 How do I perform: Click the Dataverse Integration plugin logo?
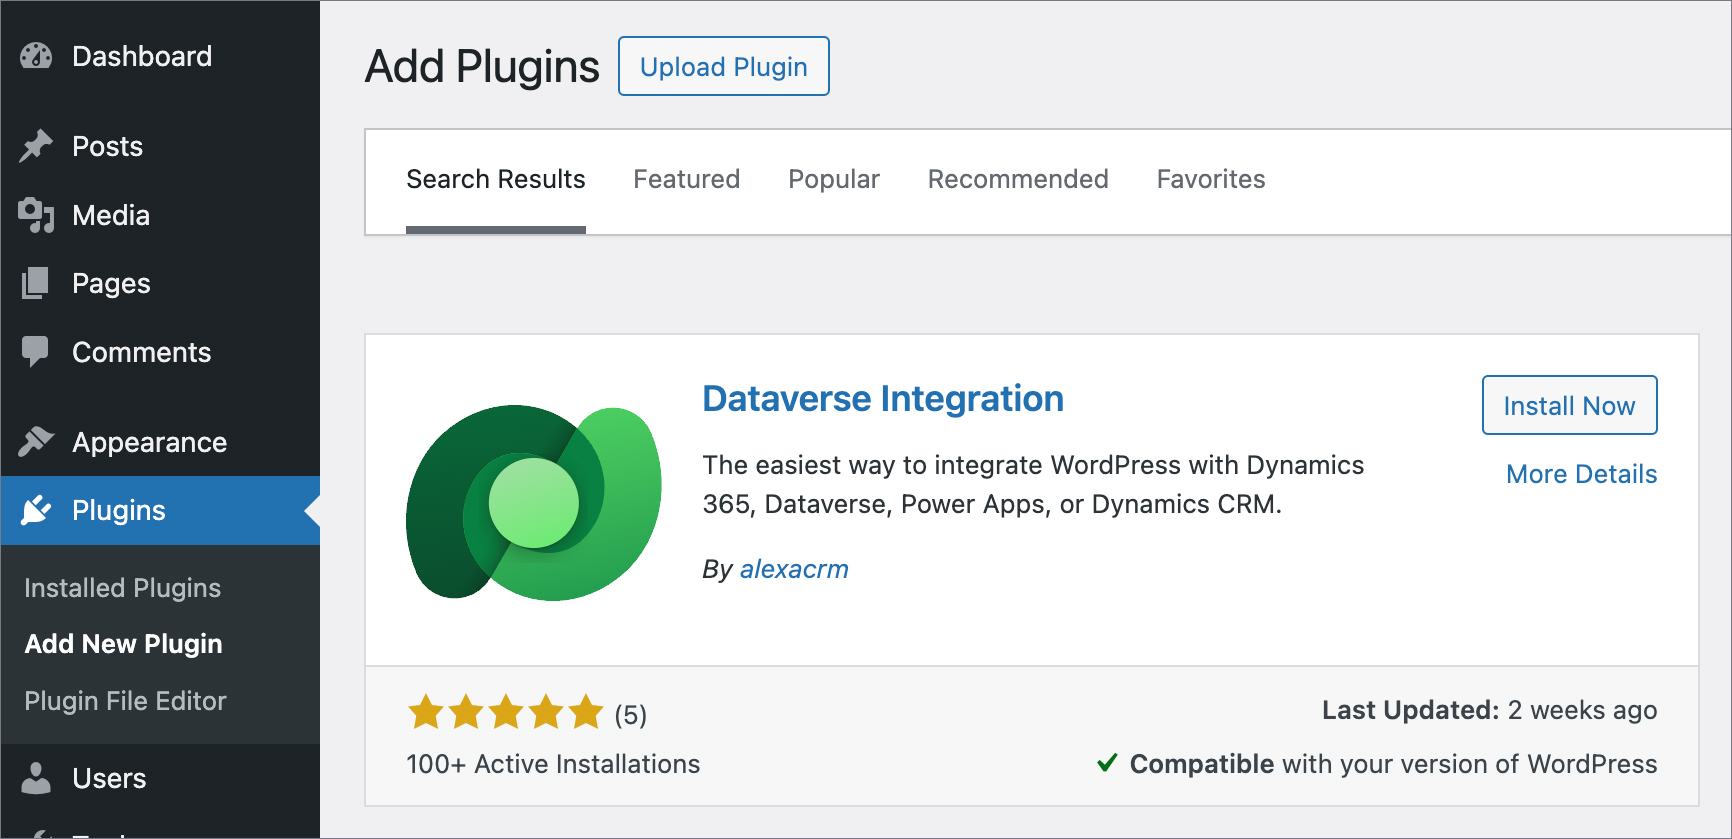click(x=533, y=502)
